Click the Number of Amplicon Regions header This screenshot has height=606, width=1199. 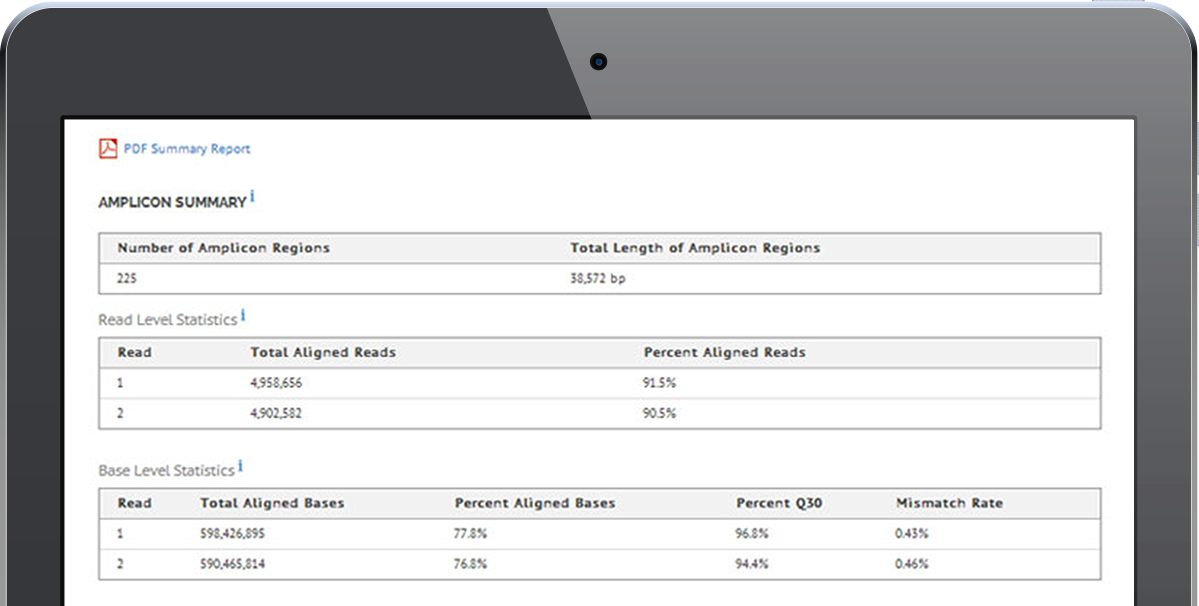click(x=223, y=248)
